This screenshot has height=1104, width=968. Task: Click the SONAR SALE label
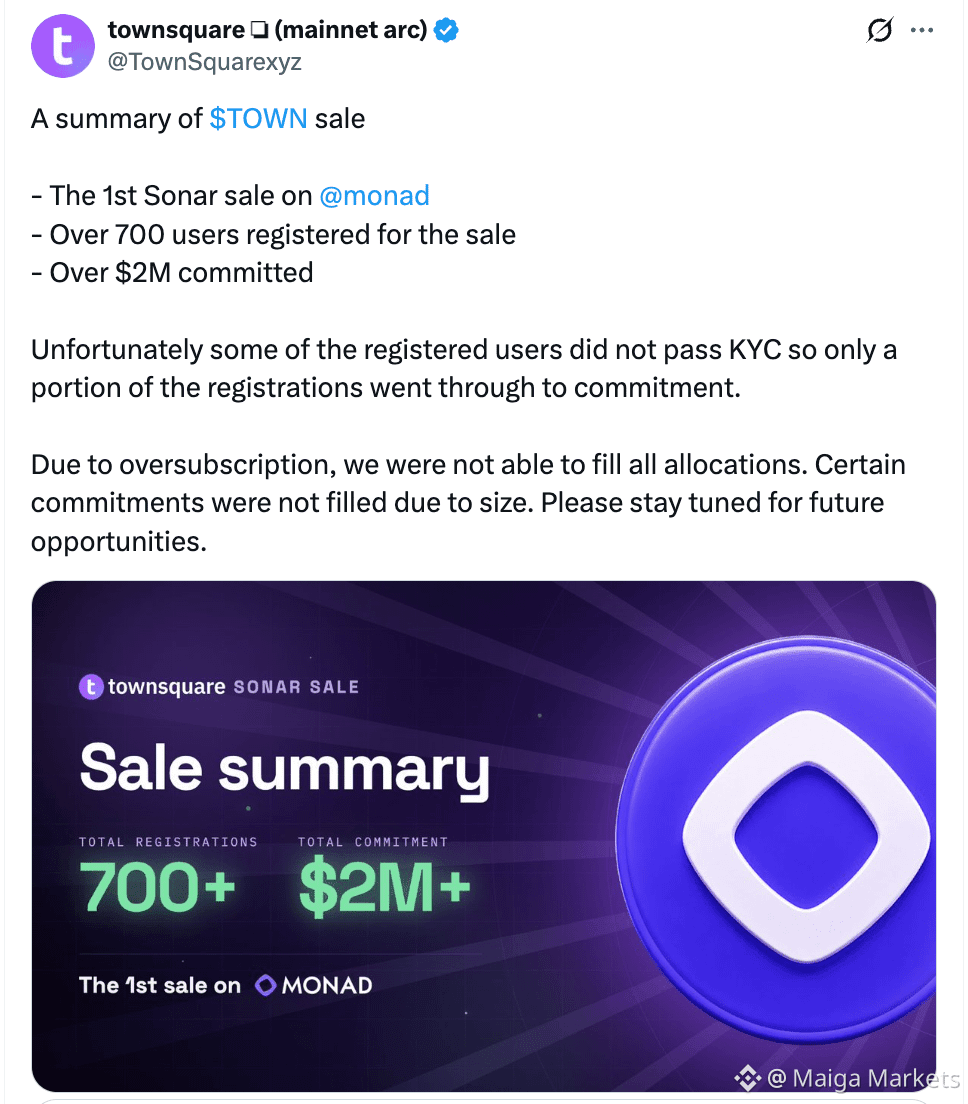click(296, 687)
